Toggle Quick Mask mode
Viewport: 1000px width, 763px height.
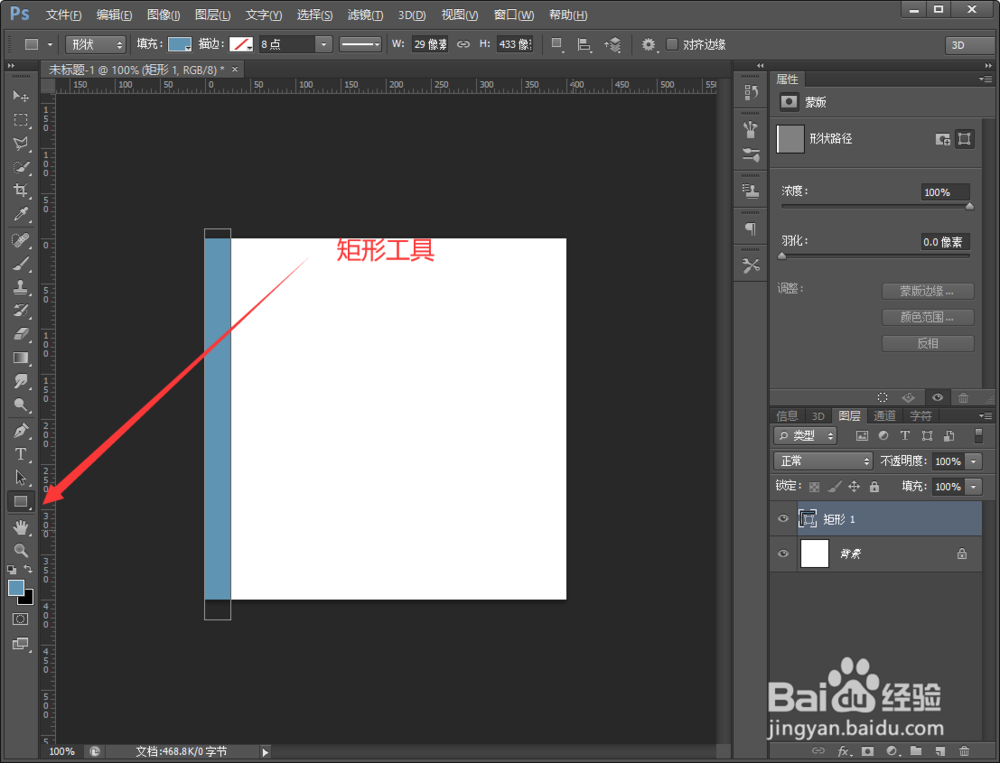pyautogui.click(x=20, y=619)
